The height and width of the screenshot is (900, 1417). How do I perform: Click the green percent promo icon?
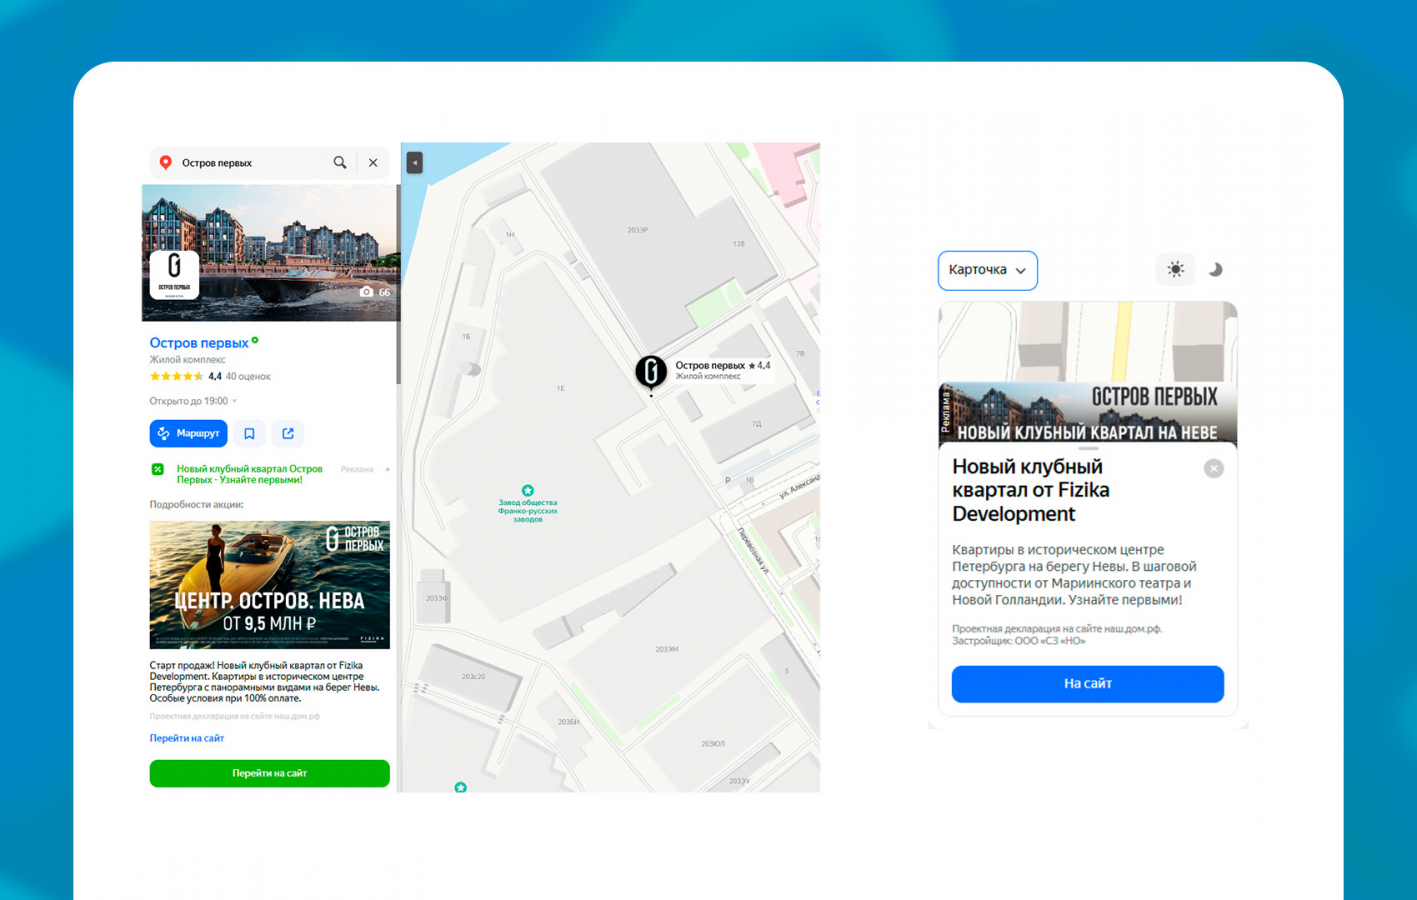coord(158,469)
